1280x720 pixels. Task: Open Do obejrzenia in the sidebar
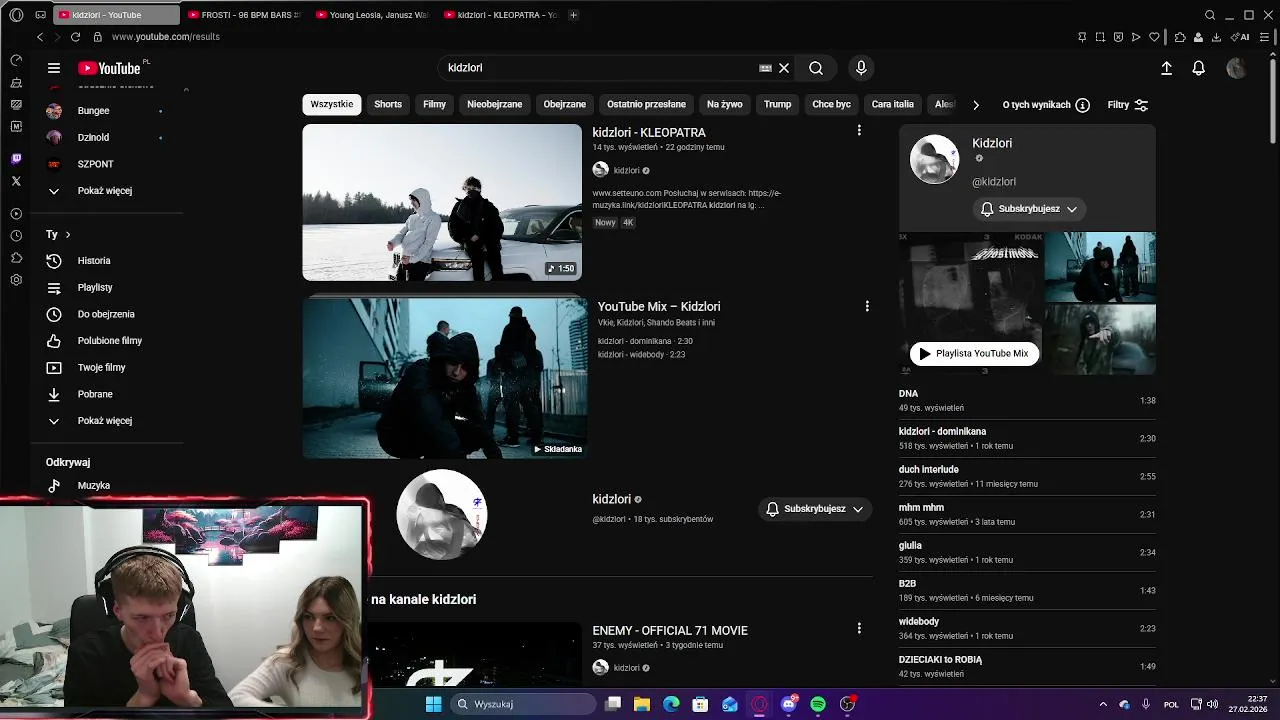(108, 314)
